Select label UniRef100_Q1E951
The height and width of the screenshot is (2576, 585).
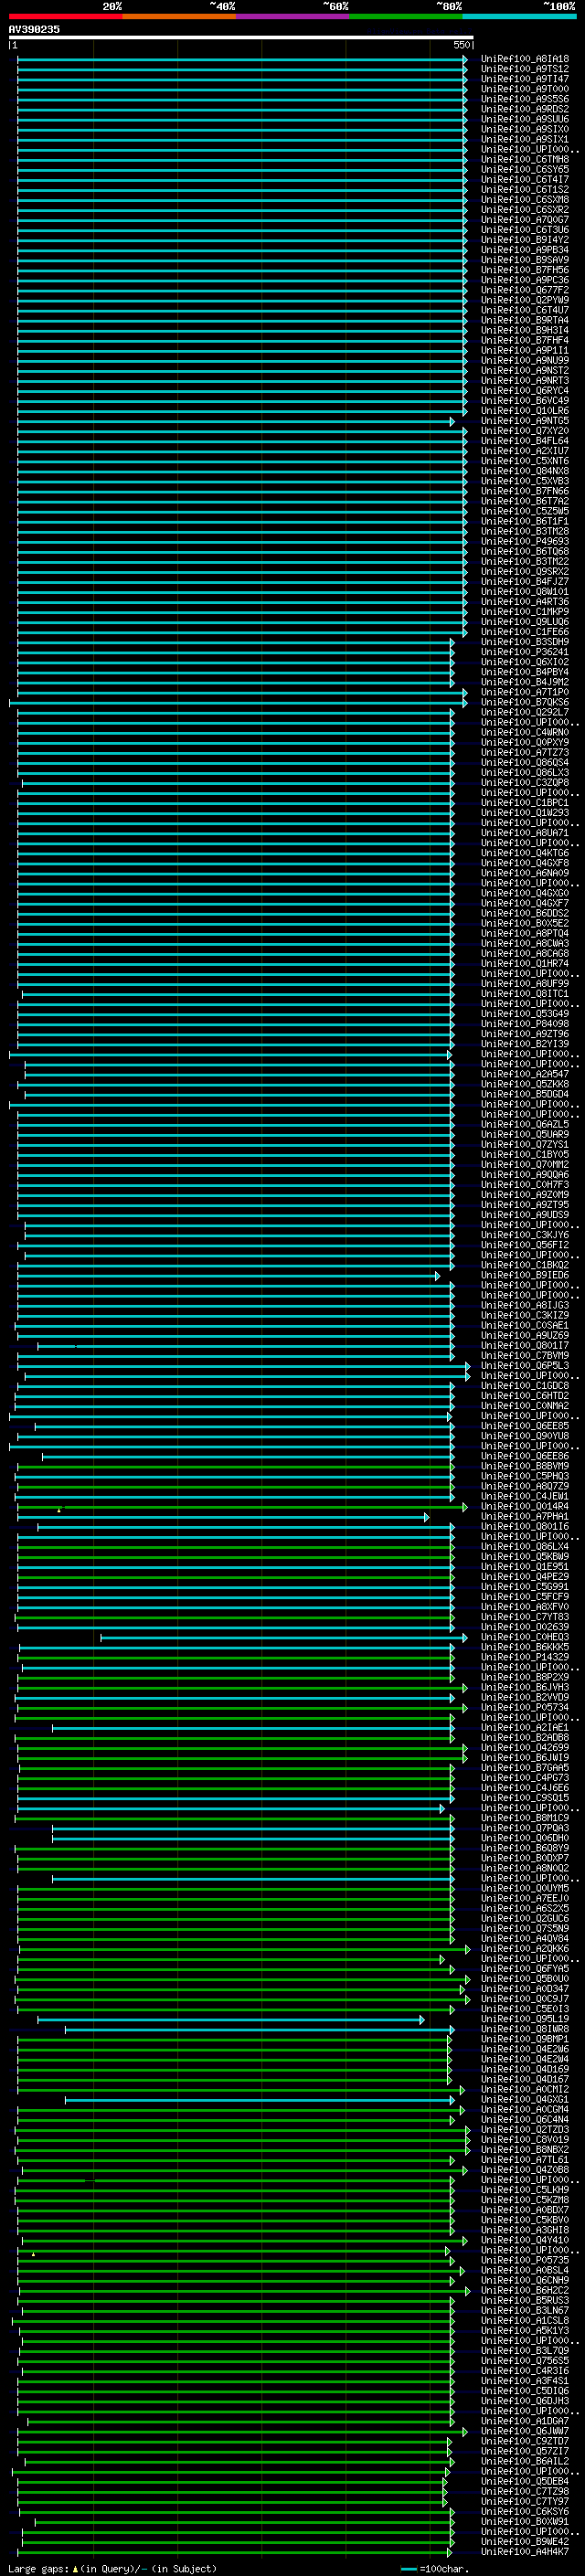tap(525, 1566)
